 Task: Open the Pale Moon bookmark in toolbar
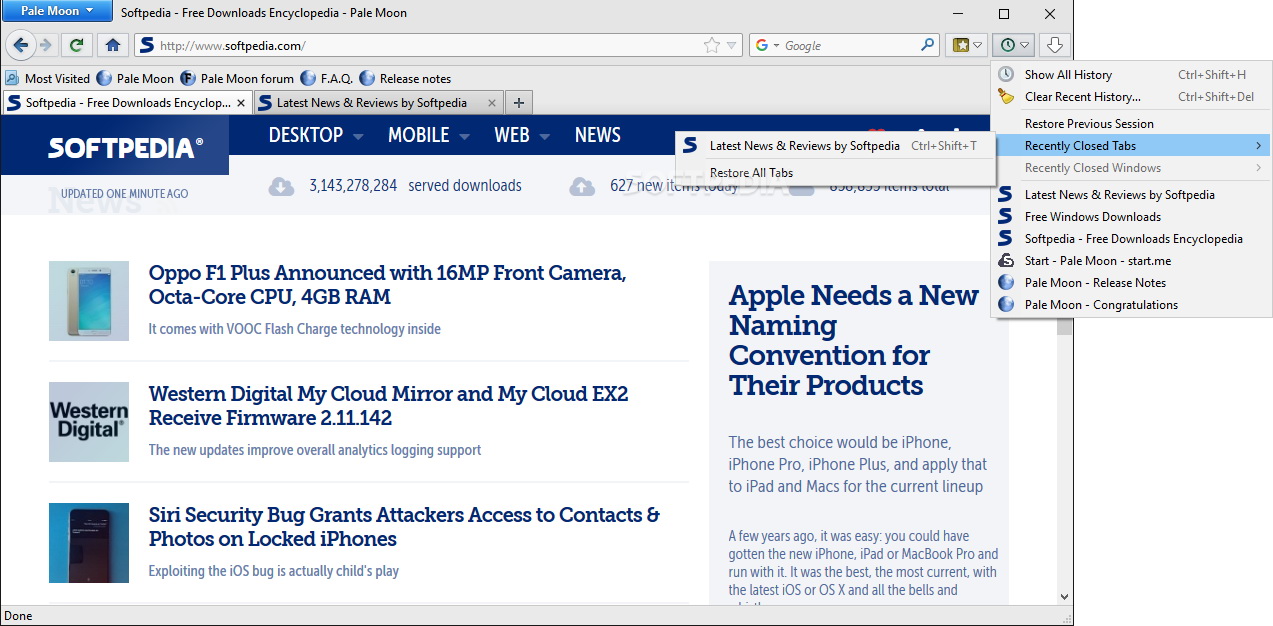[x=135, y=78]
